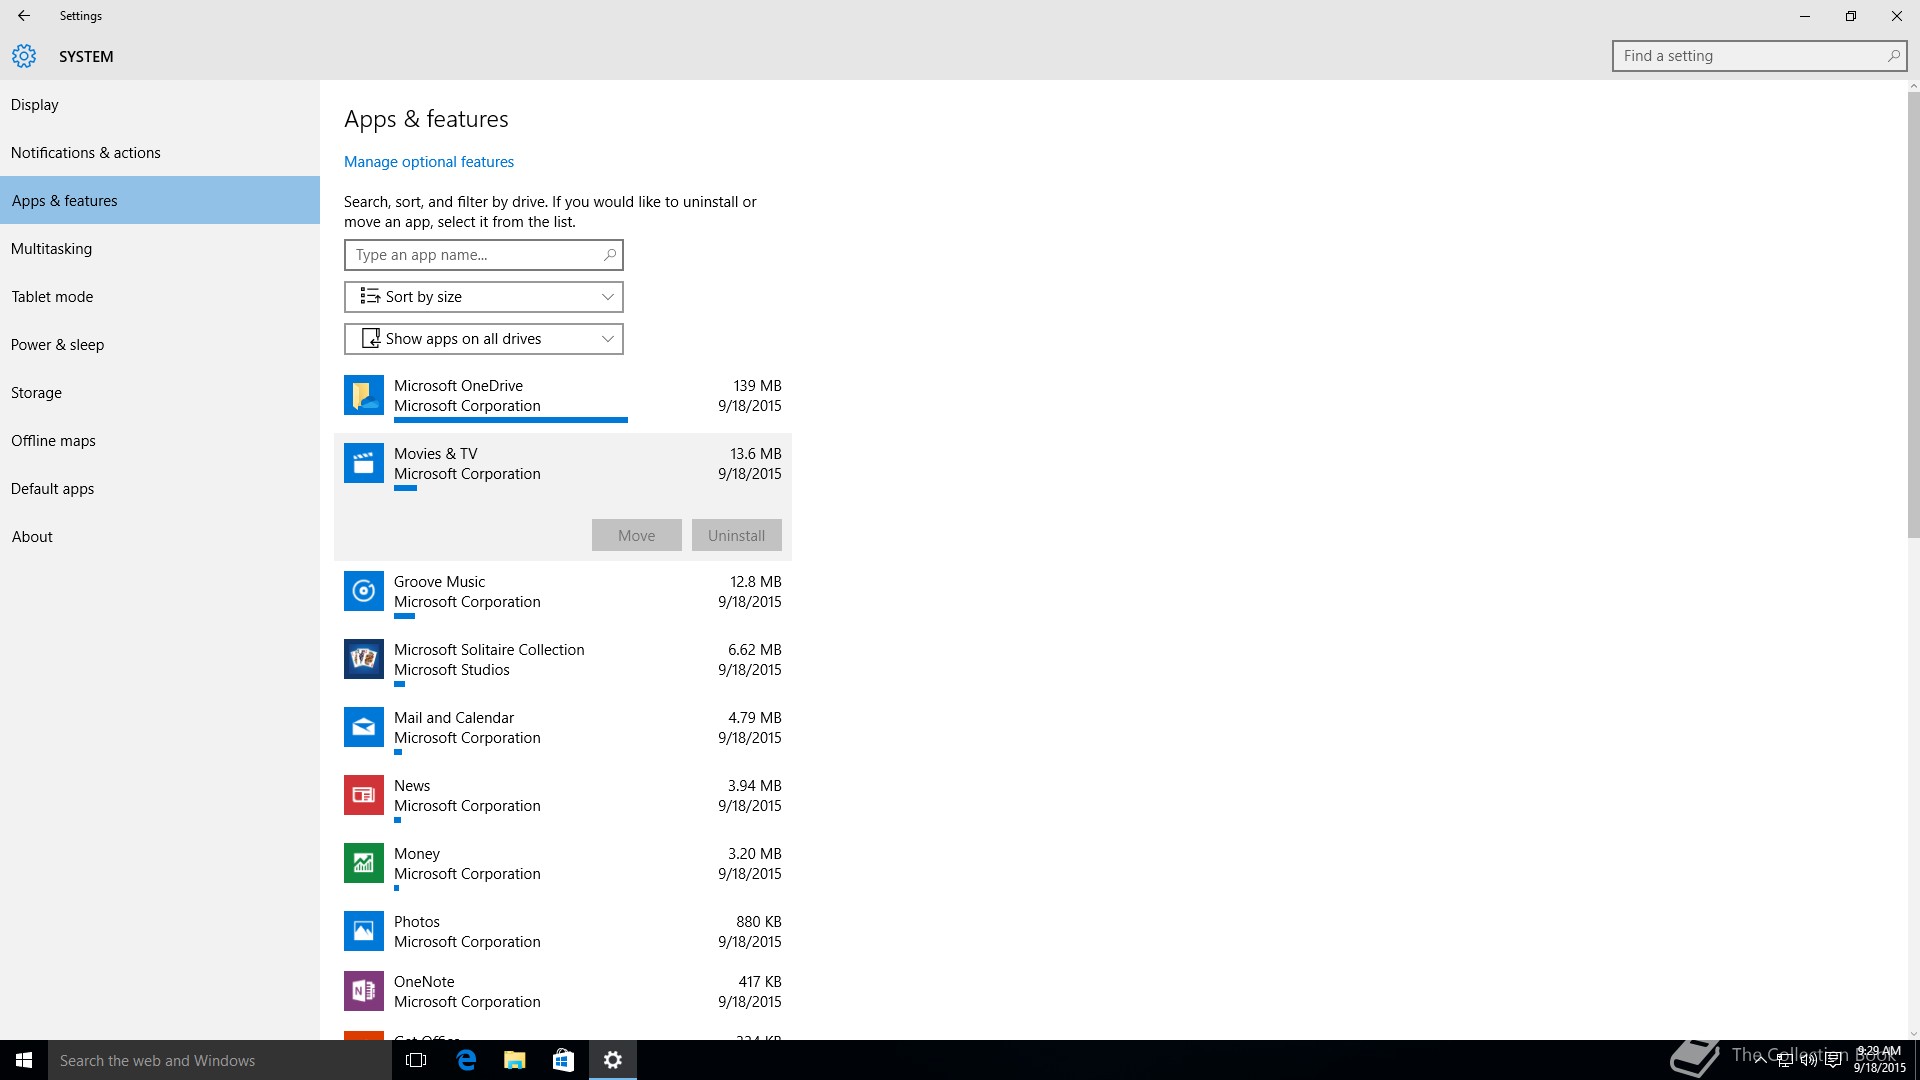1920x1080 pixels.
Task: Click the vertical scrollbar thumb
Action: pos(1914,315)
